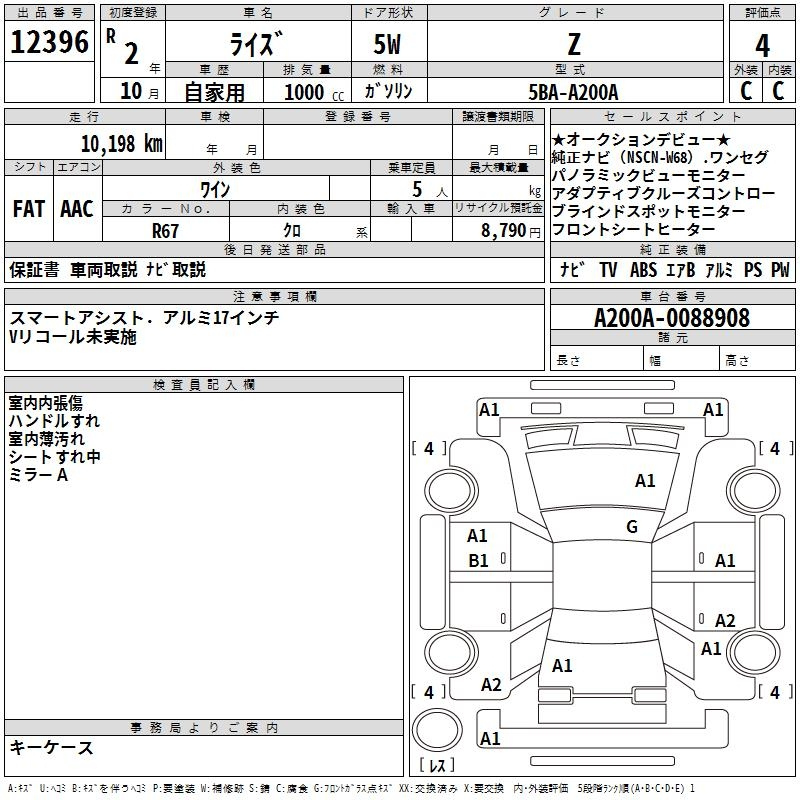
Task: Click the lot number 12396
Action: (x=49, y=42)
